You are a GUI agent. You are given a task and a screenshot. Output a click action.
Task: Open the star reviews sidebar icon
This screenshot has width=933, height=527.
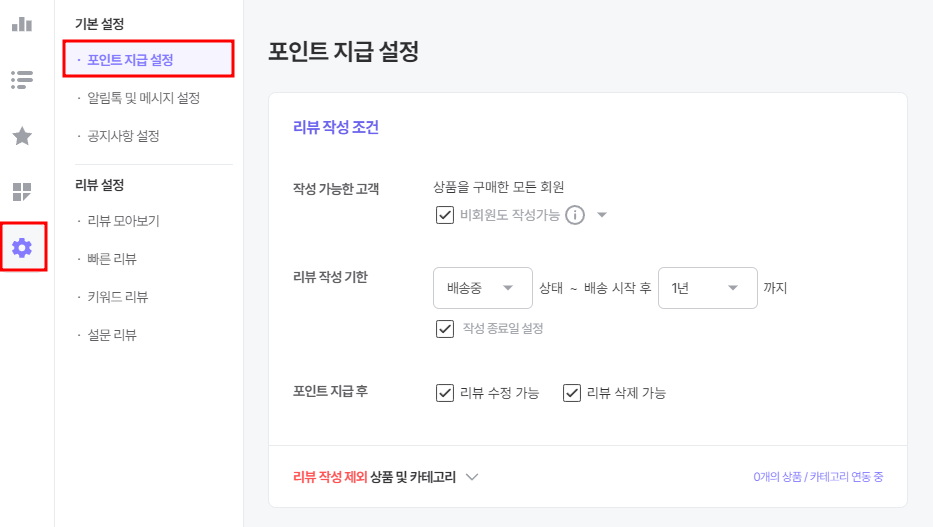[x=22, y=136]
